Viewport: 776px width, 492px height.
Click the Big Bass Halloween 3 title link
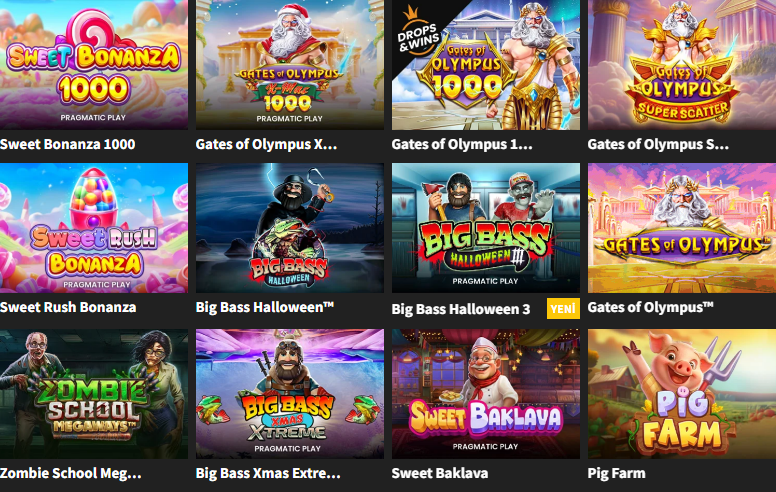pyautogui.click(x=461, y=309)
